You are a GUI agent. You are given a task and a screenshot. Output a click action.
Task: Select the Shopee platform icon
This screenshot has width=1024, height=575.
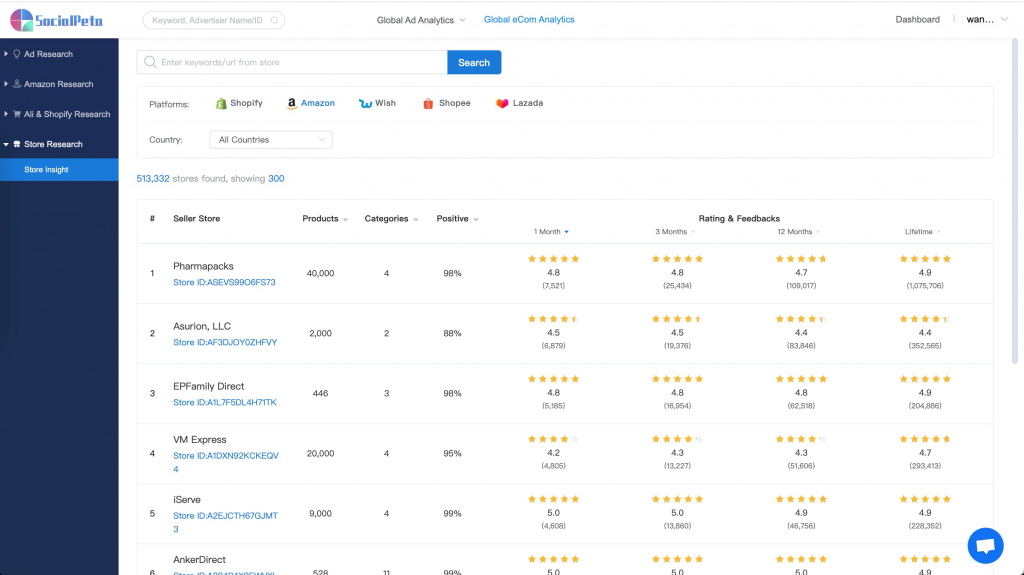point(428,103)
